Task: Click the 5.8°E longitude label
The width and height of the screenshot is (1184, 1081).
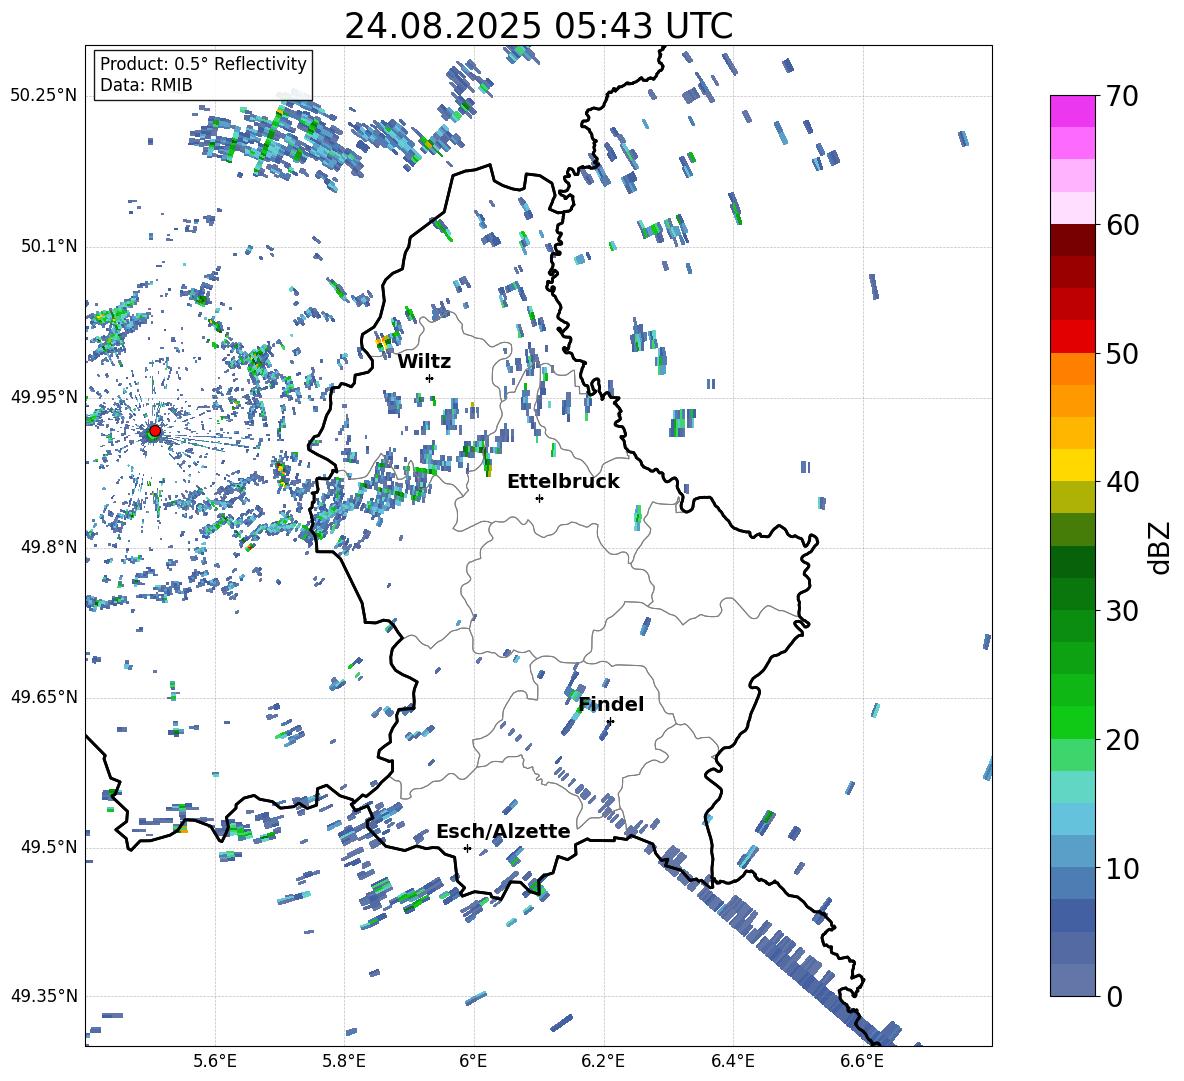Action: 344,1061
